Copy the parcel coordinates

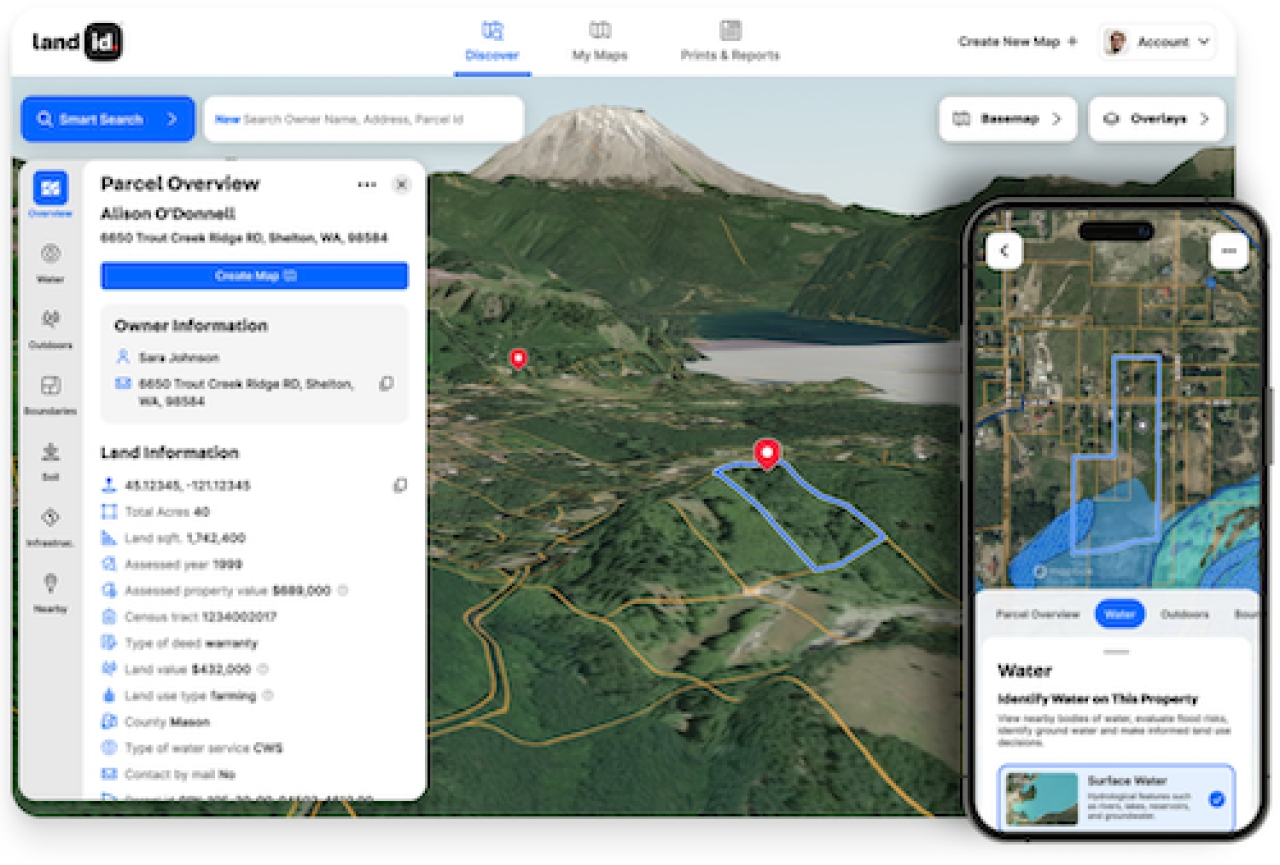point(402,485)
